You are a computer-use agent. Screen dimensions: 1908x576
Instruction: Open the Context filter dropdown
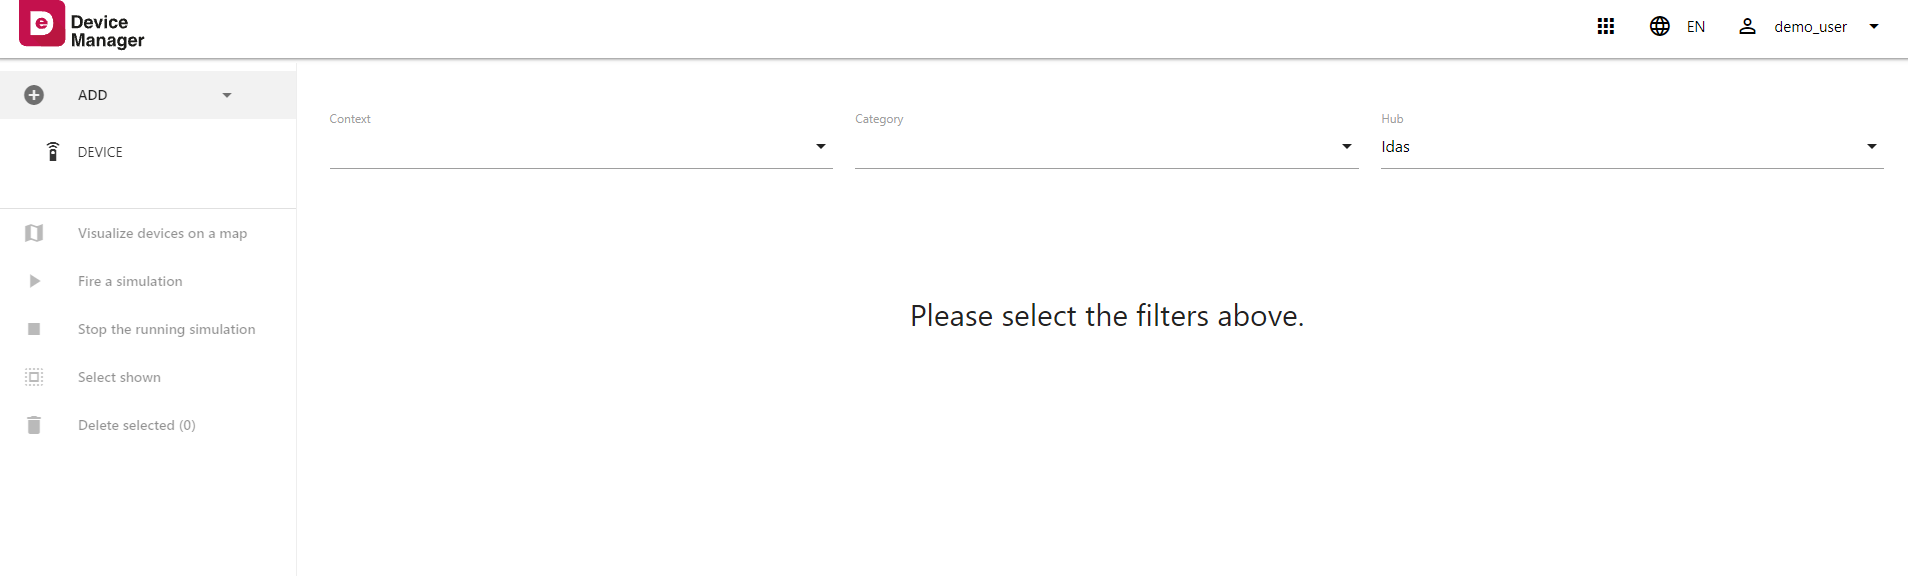[x=581, y=147]
